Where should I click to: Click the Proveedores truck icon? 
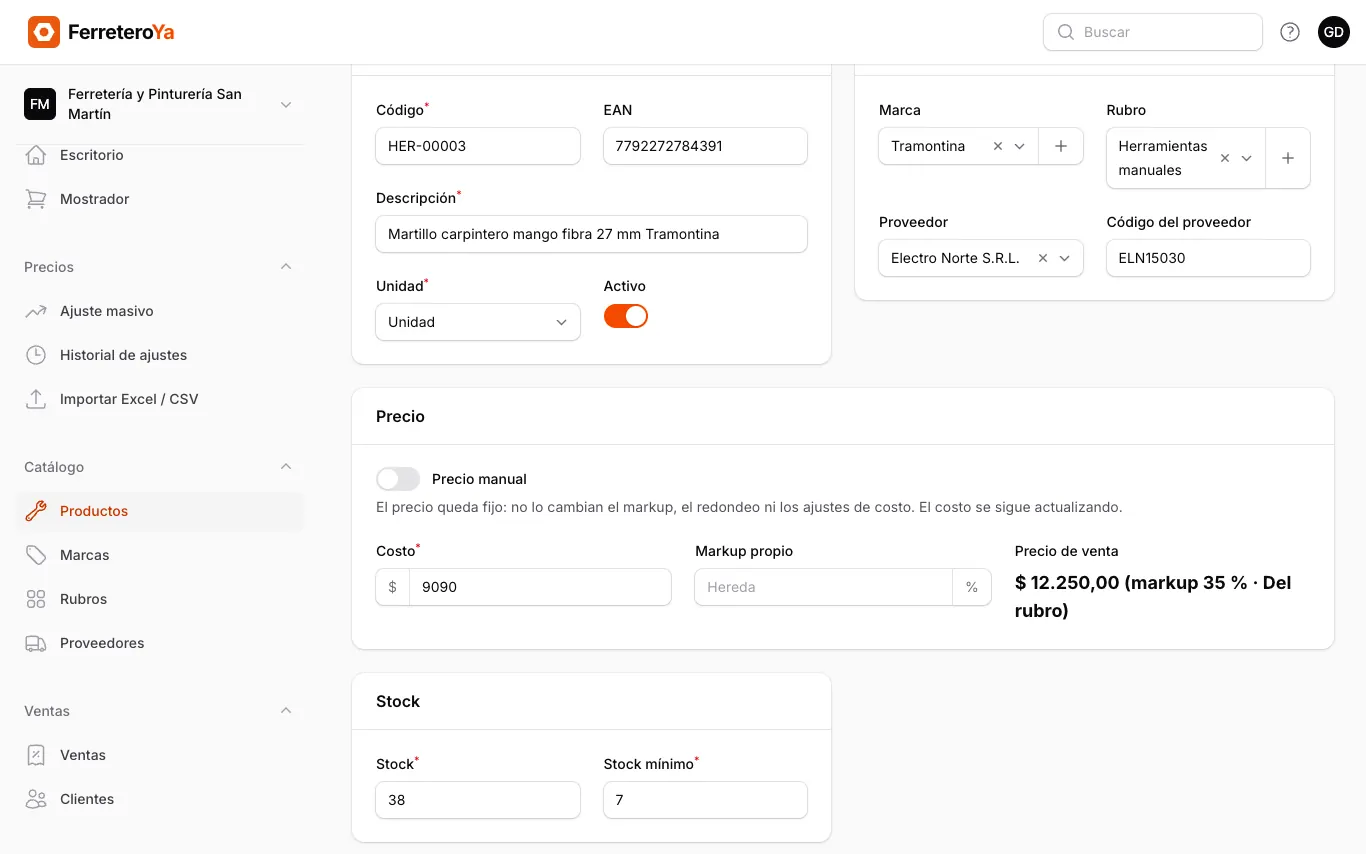36,643
